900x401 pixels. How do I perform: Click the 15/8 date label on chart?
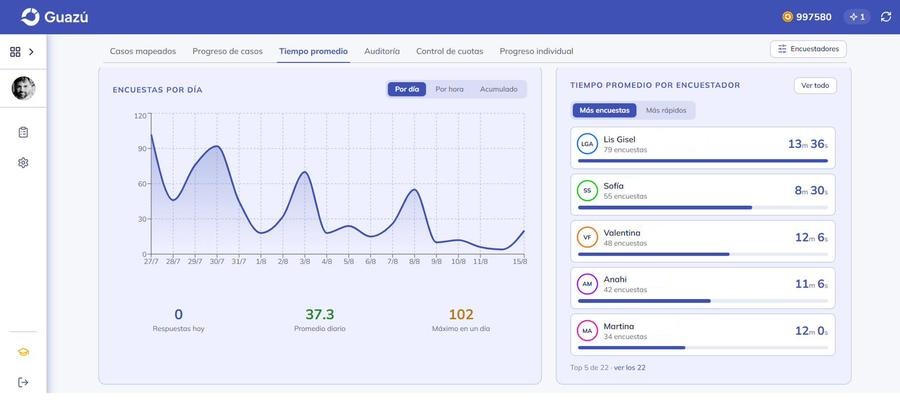(519, 262)
